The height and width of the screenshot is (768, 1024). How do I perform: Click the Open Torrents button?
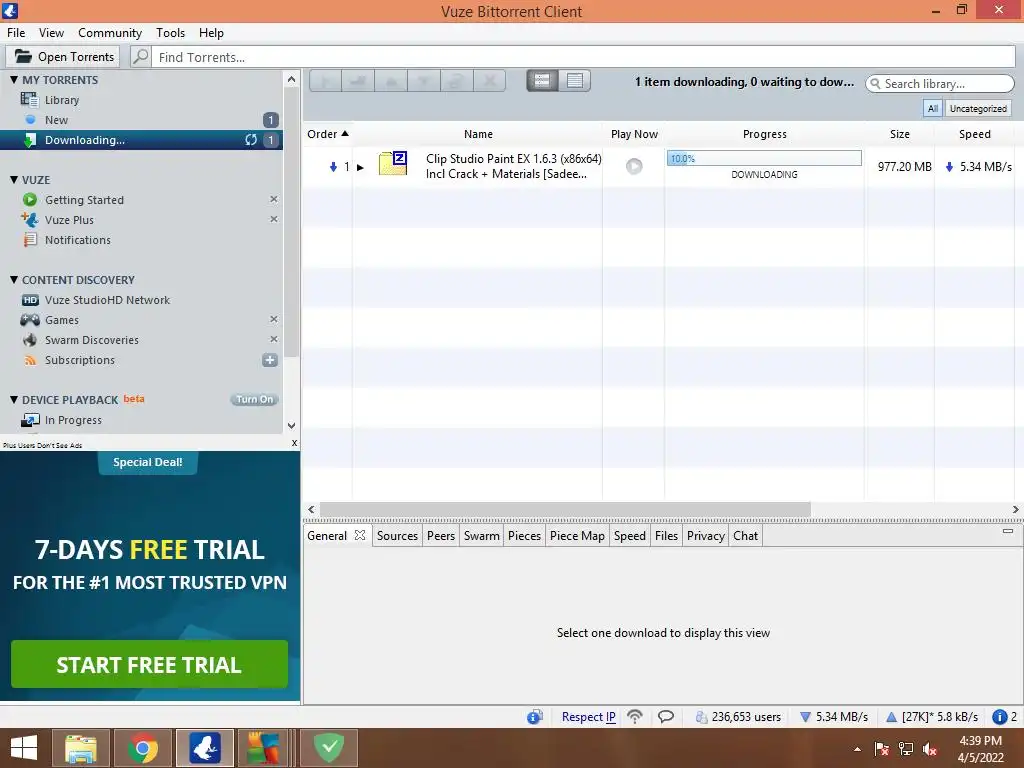63,57
